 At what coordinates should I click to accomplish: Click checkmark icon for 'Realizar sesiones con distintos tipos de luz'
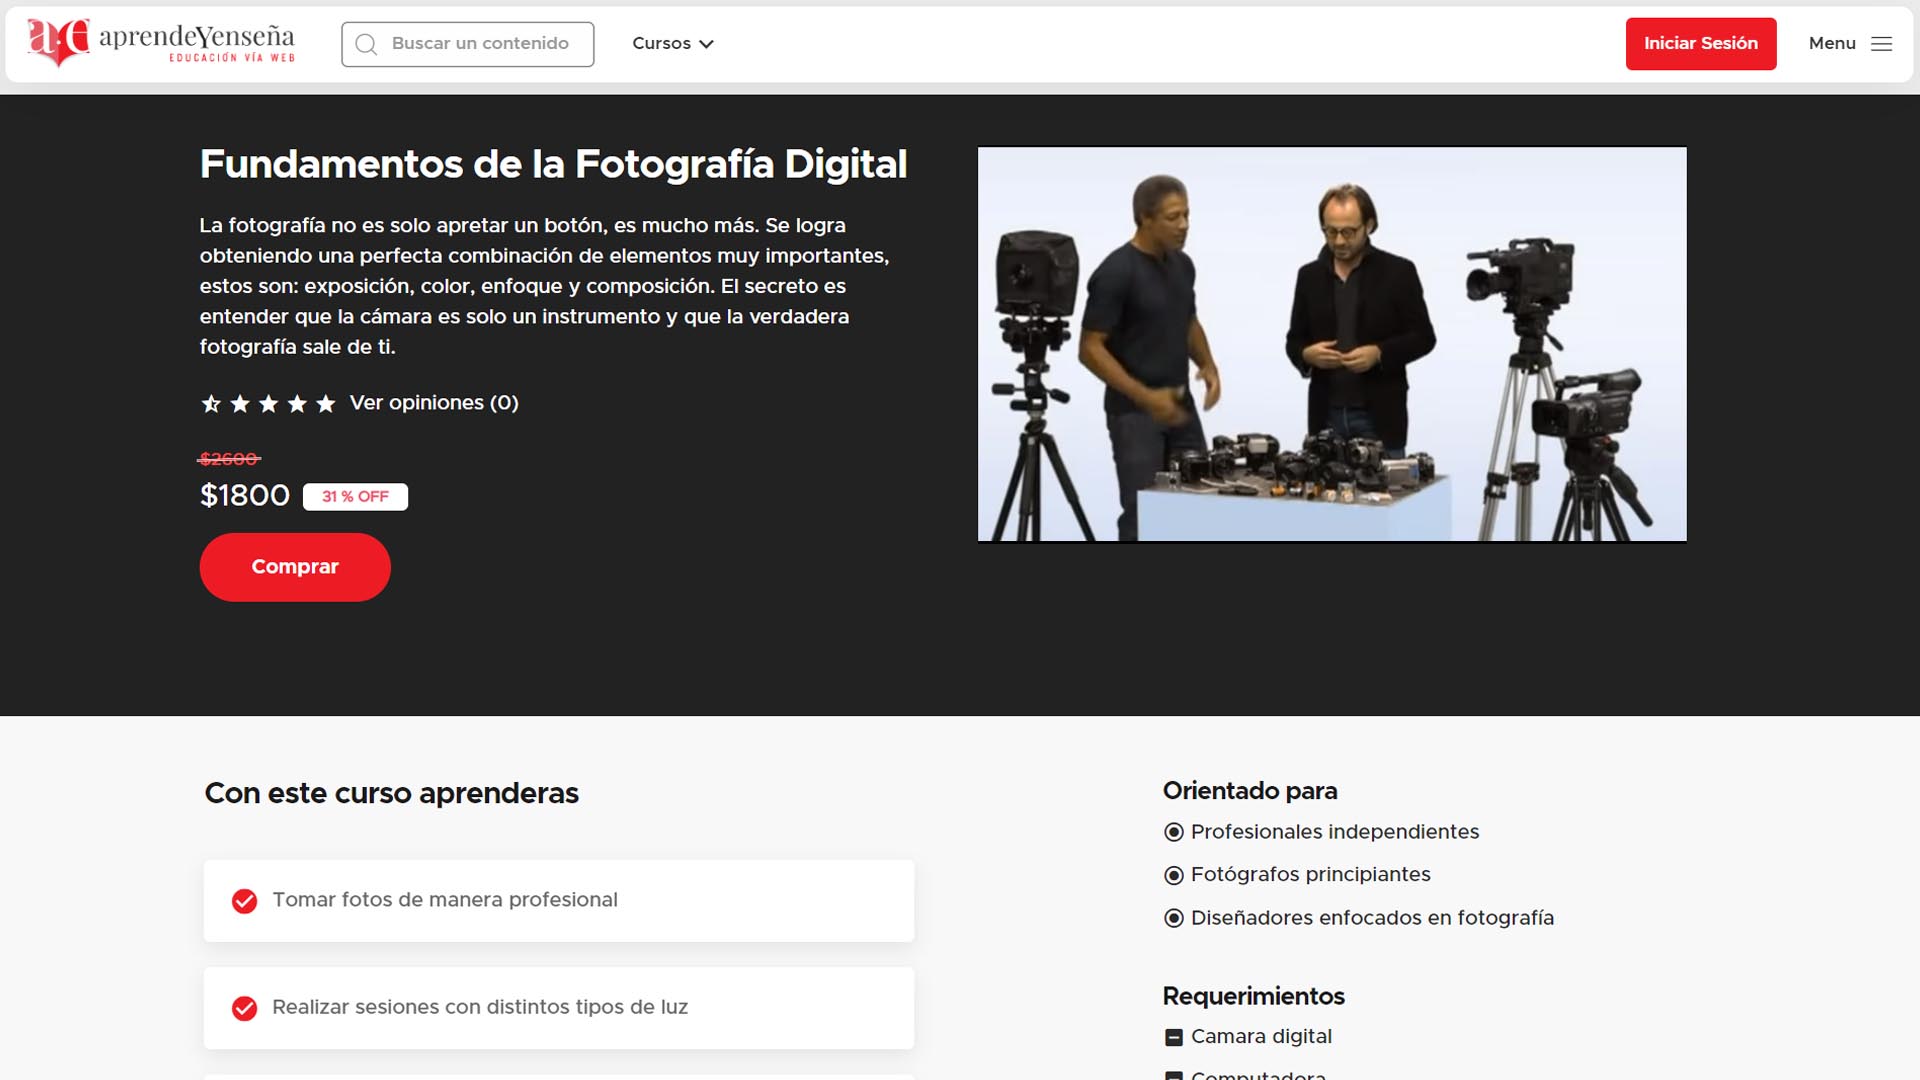click(244, 1008)
